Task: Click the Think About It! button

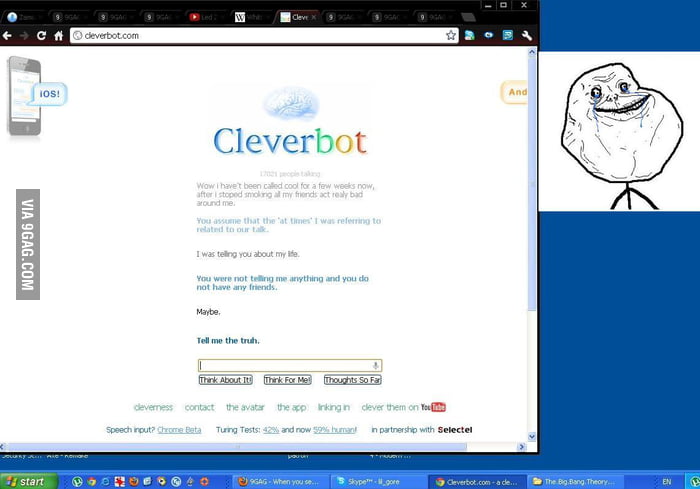Action: tap(225, 380)
